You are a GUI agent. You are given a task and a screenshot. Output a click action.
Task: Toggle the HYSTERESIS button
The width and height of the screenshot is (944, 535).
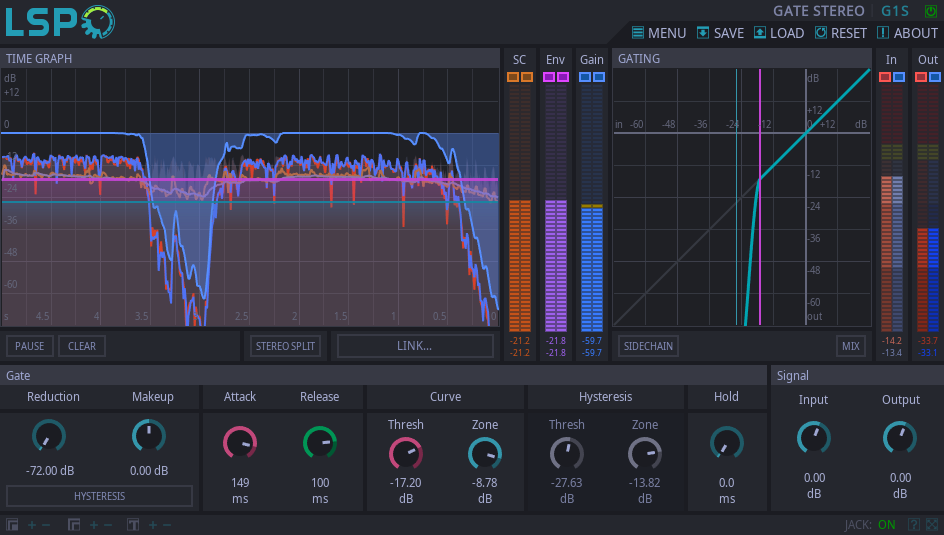click(99, 496)
